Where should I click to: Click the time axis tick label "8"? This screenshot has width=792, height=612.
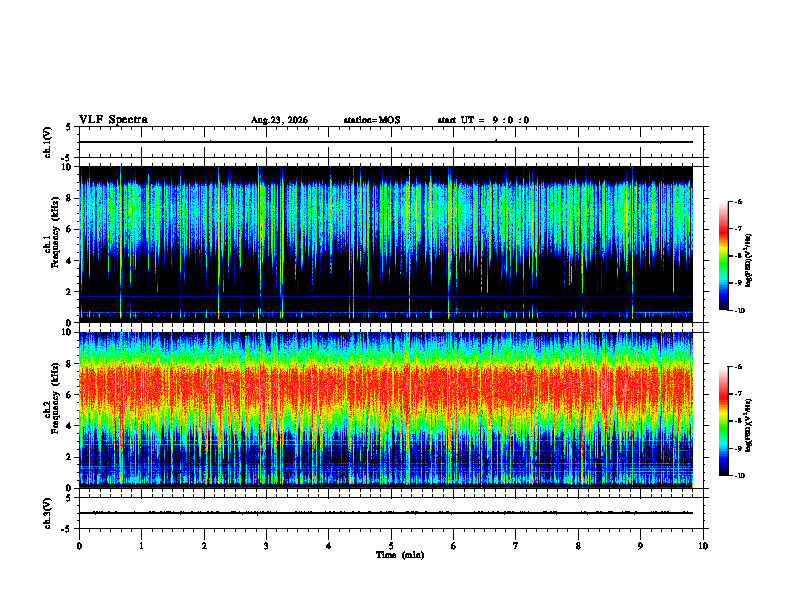[578, 546]
